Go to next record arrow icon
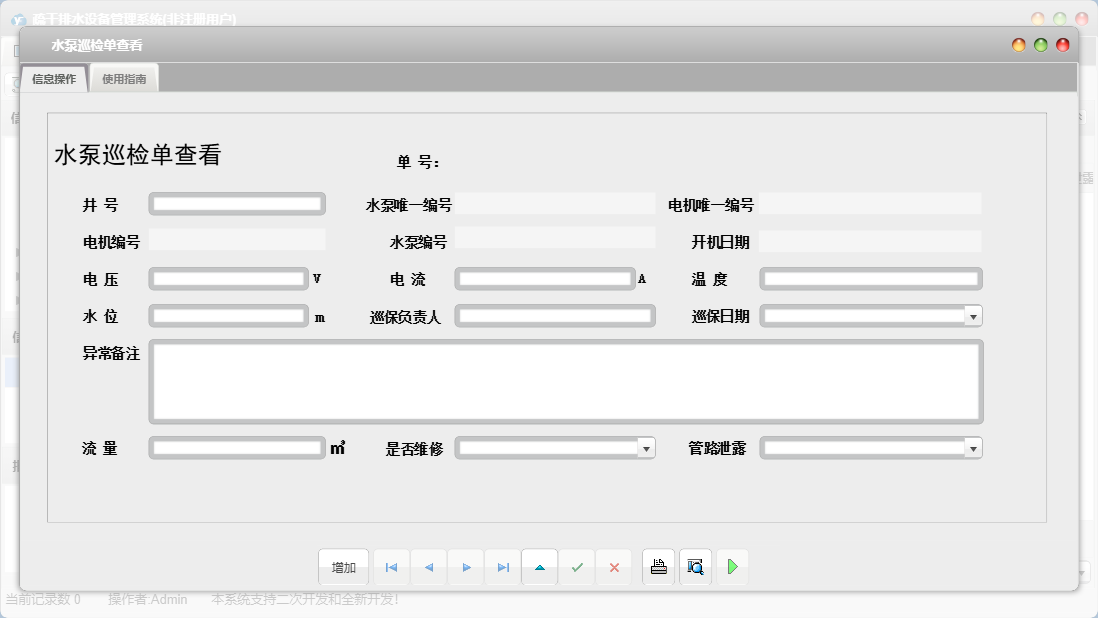Viewport: 1098px width, 618px height. 466,567
